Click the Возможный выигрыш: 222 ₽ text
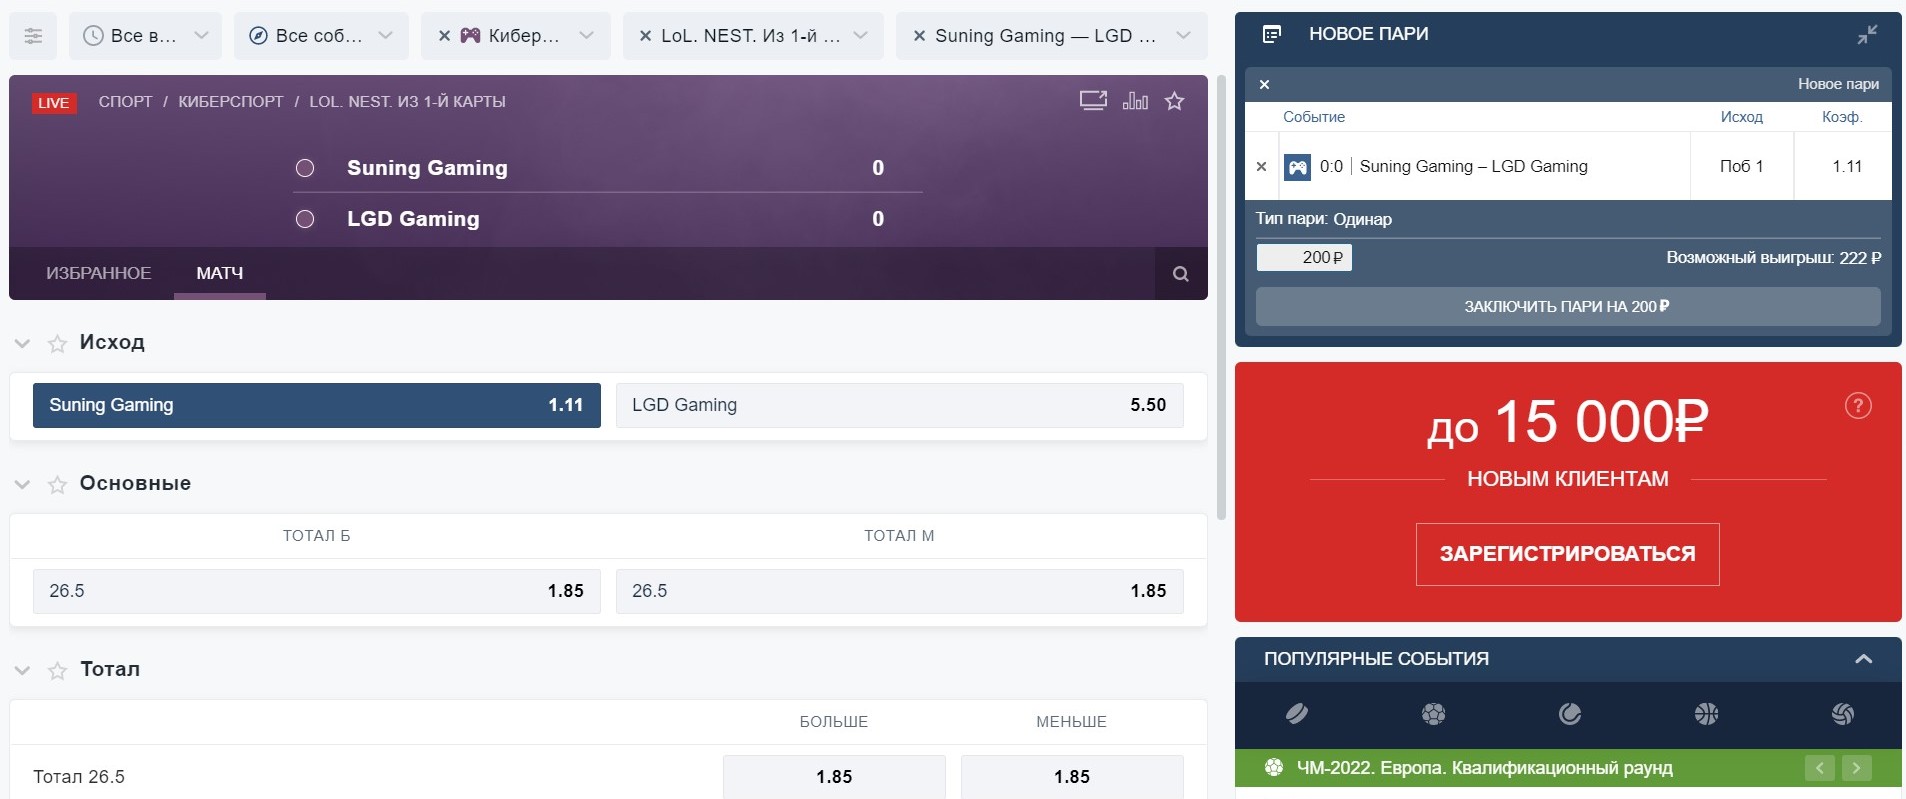The image size is (1906, 799). (x=1773, y=258)
